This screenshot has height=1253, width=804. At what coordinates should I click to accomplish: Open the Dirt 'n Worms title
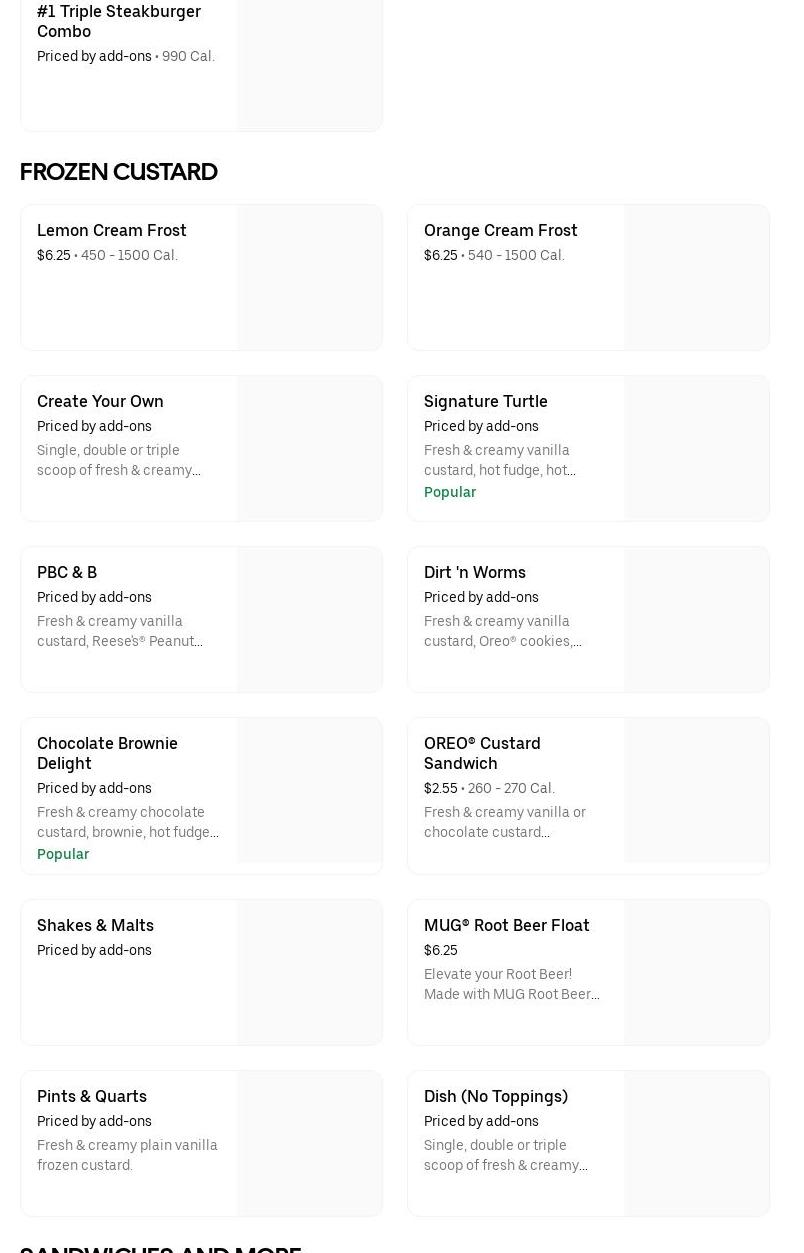474,572
